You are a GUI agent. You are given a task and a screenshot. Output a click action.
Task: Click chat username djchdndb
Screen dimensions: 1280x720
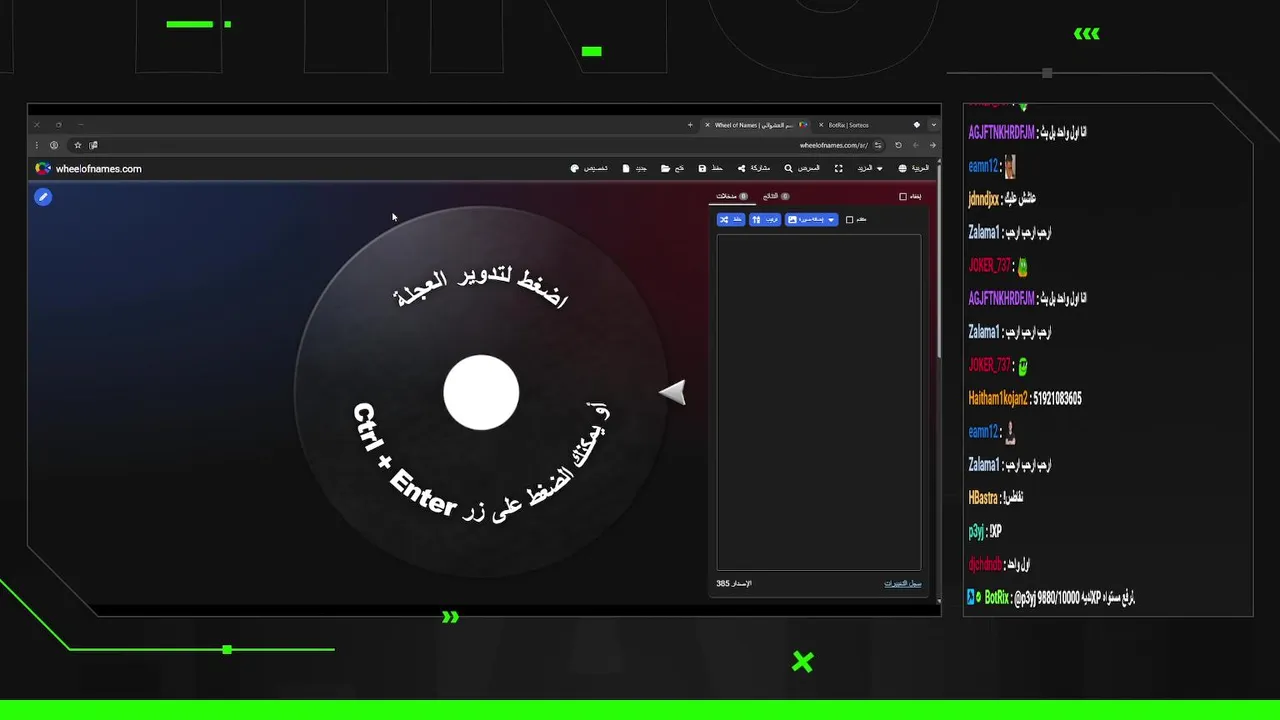[x=984, y=564]
